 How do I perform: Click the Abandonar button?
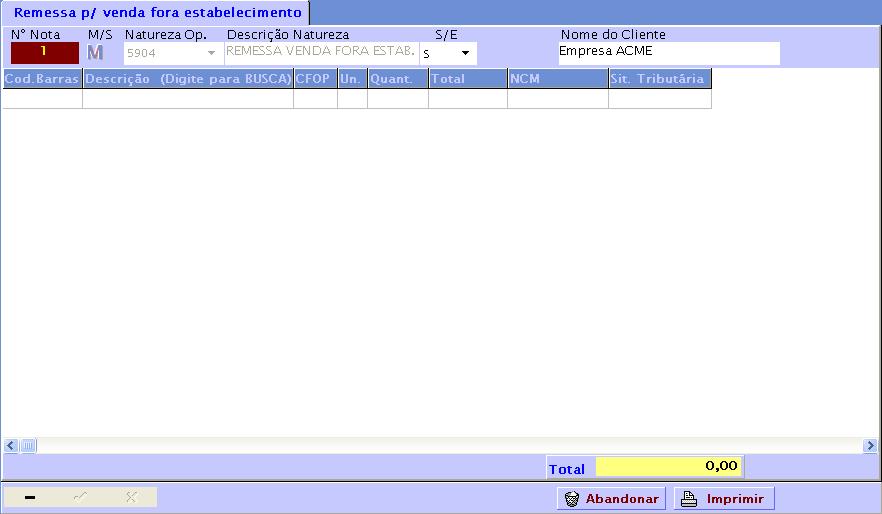(611, 499)
